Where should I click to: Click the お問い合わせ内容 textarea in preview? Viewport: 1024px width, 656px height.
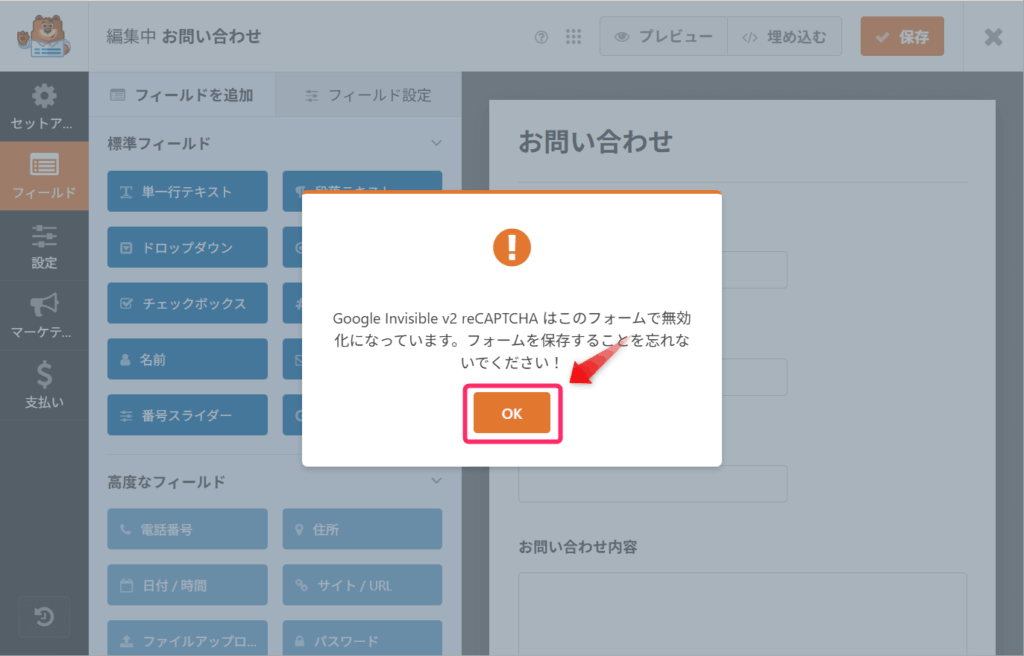tap(743, 614)
